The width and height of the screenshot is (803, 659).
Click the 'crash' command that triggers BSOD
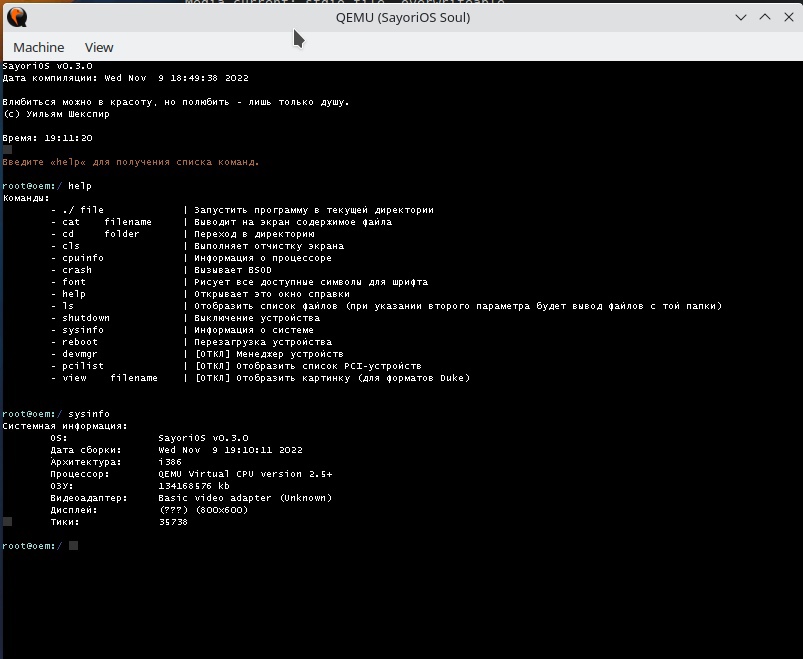tap(76, 270)
